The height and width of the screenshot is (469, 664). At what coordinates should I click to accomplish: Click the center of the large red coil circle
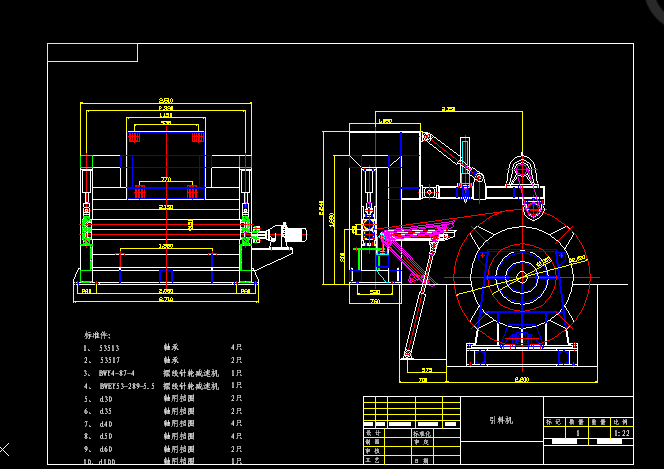tap(522, 277)
